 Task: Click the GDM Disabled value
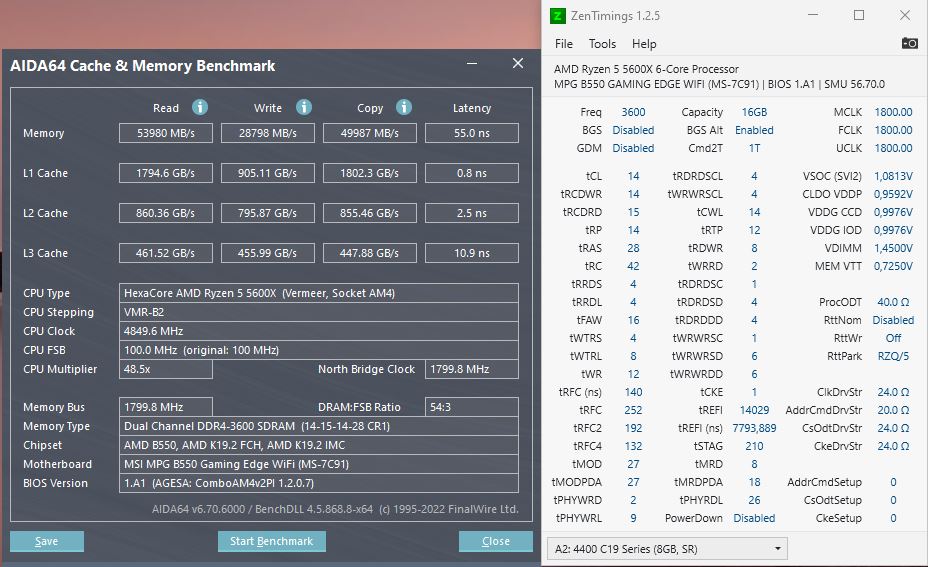click(633, 148)
